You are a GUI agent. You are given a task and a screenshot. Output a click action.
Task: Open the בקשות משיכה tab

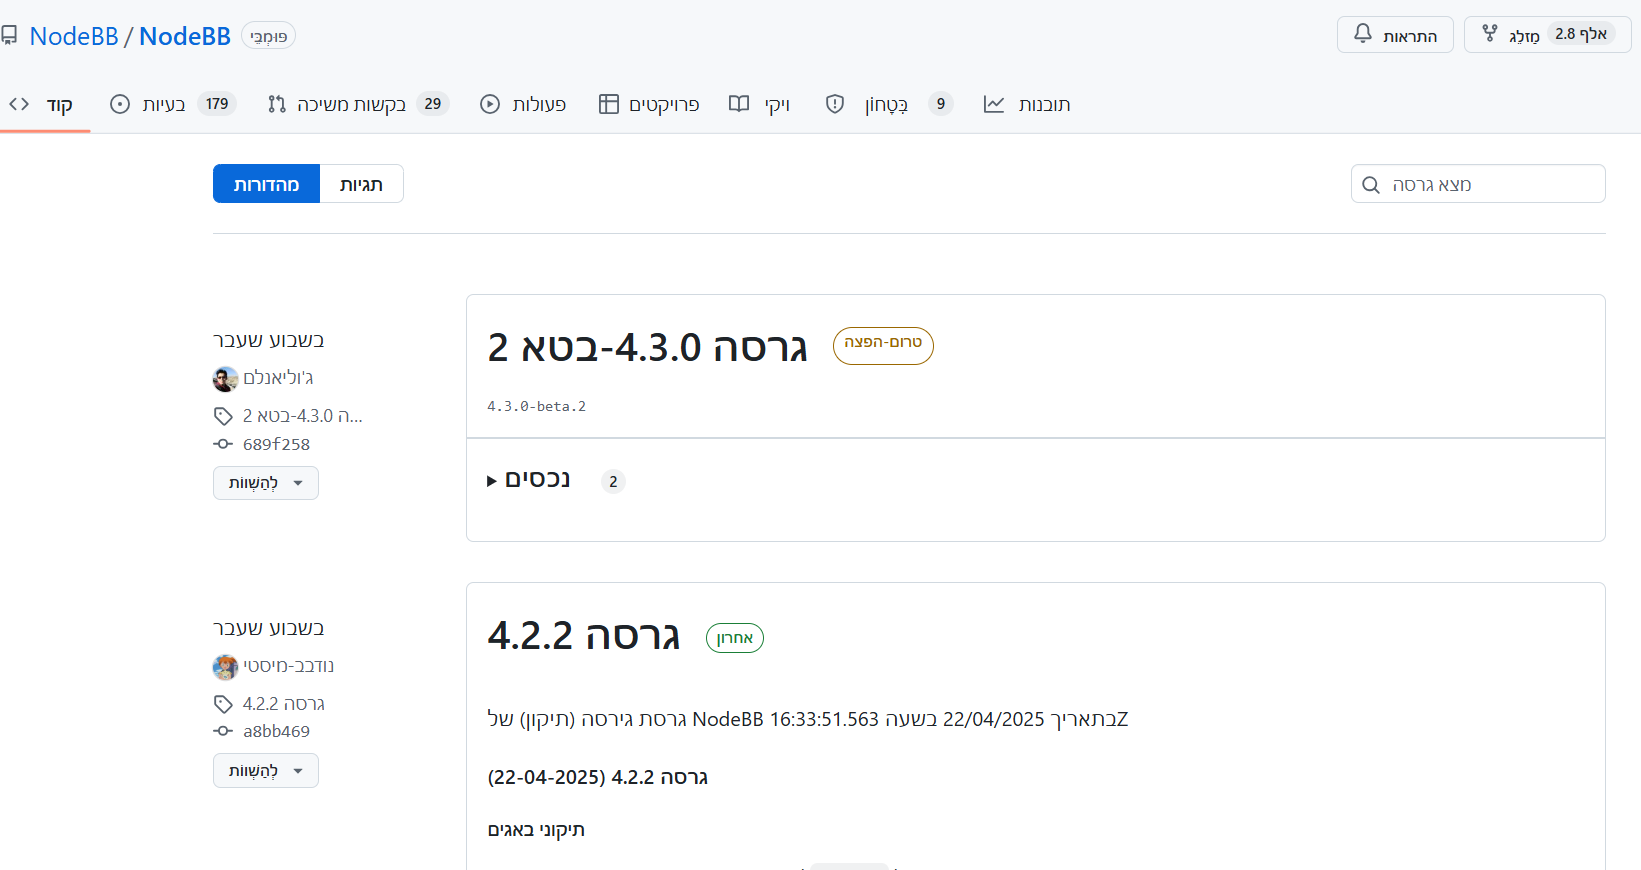(x=358, y=104)
